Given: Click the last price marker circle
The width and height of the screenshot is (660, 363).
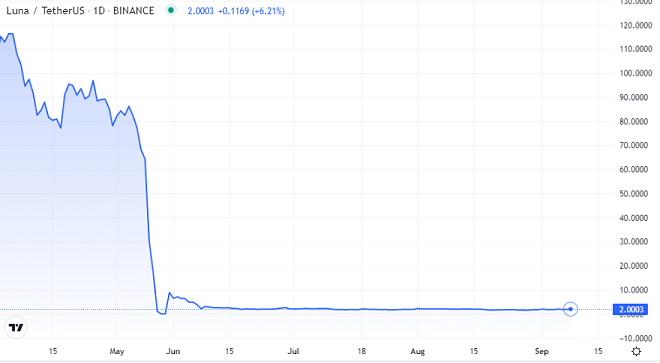Looking at the screenshot, I should click(570, 309).
